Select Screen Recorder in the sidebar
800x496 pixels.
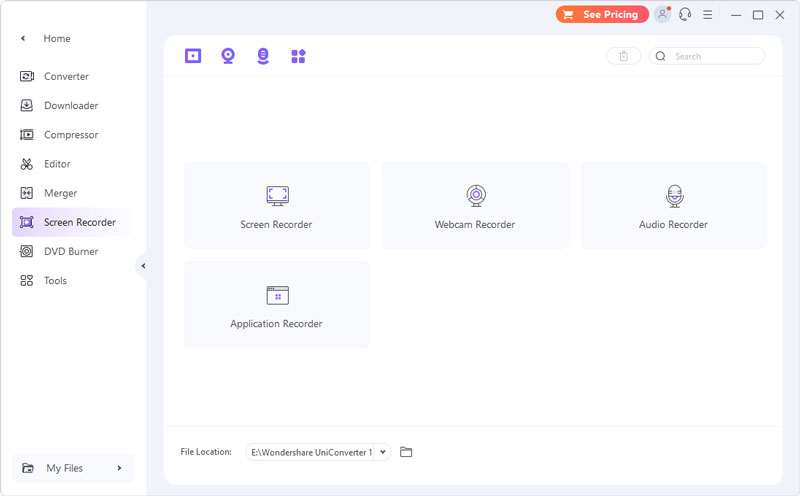point(71,222)
